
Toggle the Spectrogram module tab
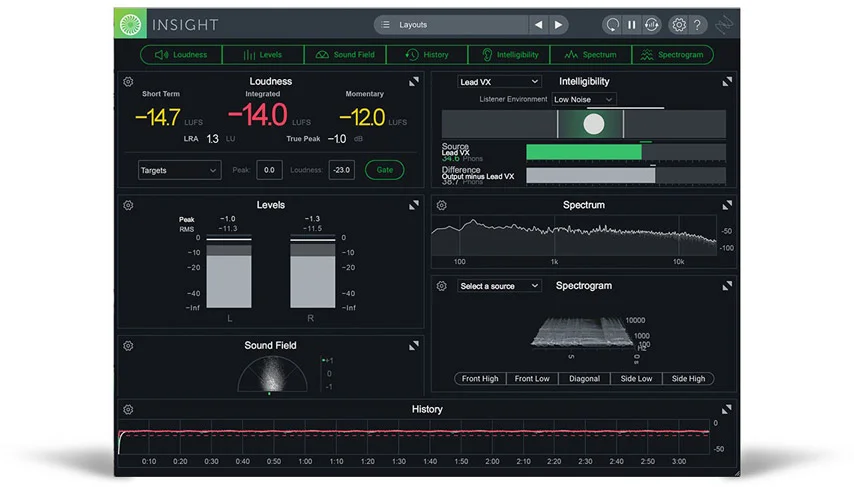tap(673, 54)
